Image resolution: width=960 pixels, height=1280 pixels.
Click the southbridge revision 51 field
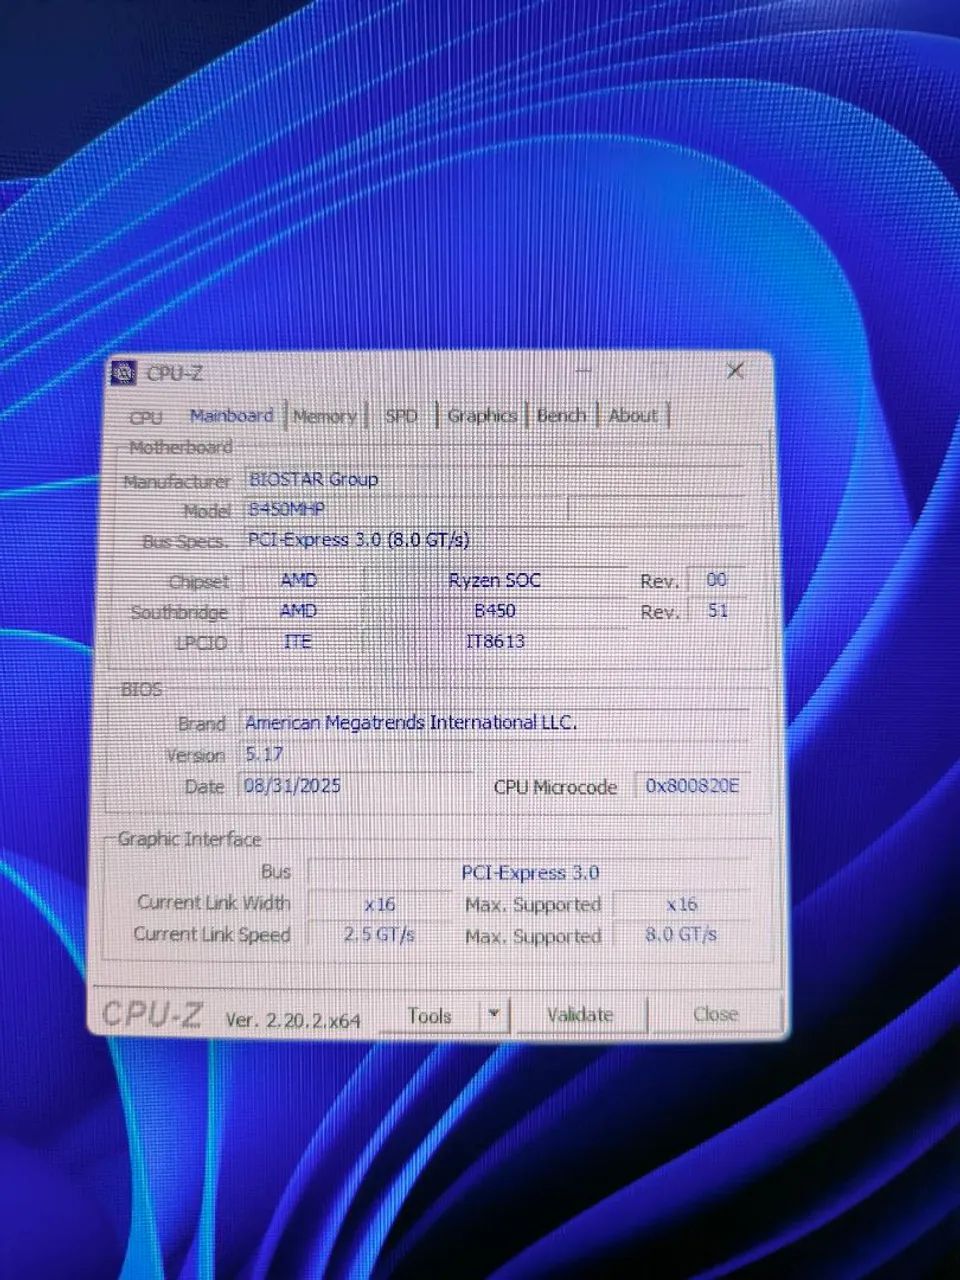point(717,610)
